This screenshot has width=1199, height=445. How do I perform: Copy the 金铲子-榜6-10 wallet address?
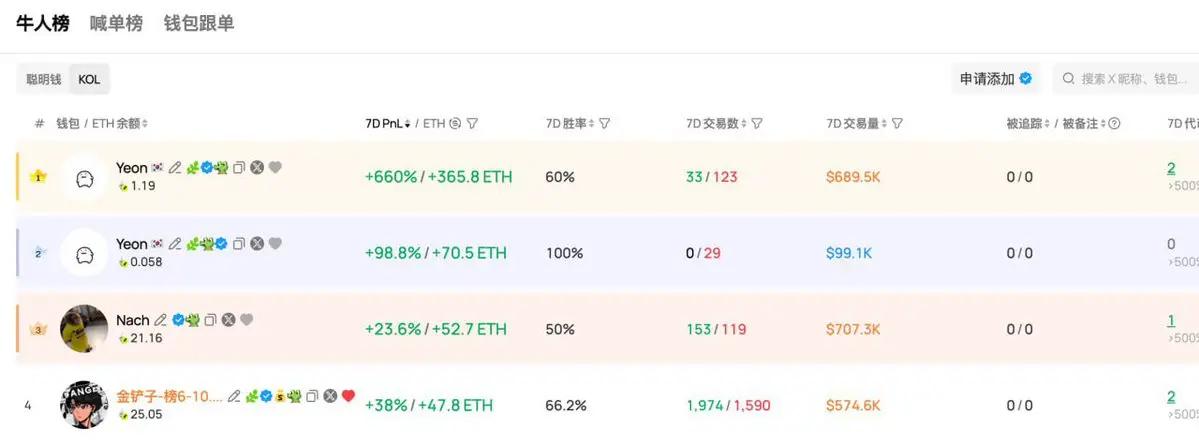click(x=312, y=396)
